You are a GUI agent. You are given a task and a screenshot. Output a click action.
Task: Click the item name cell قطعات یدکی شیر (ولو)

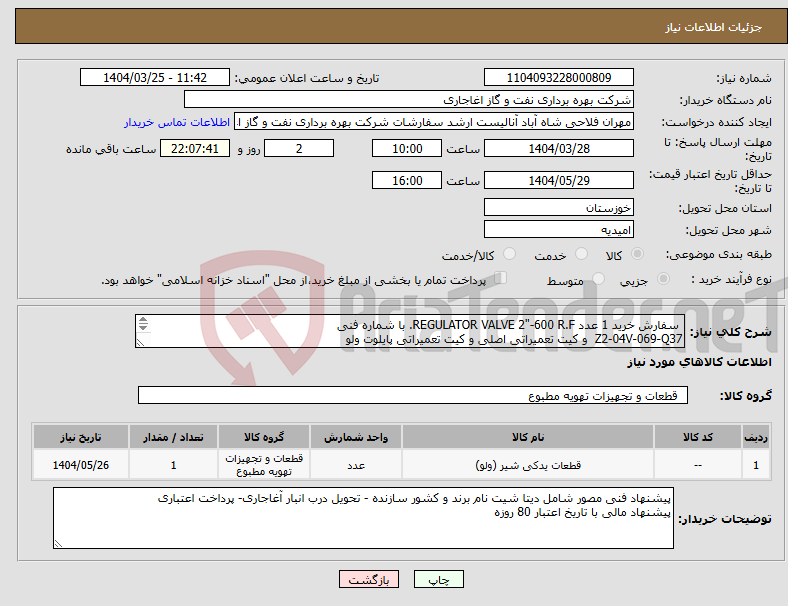528,465
